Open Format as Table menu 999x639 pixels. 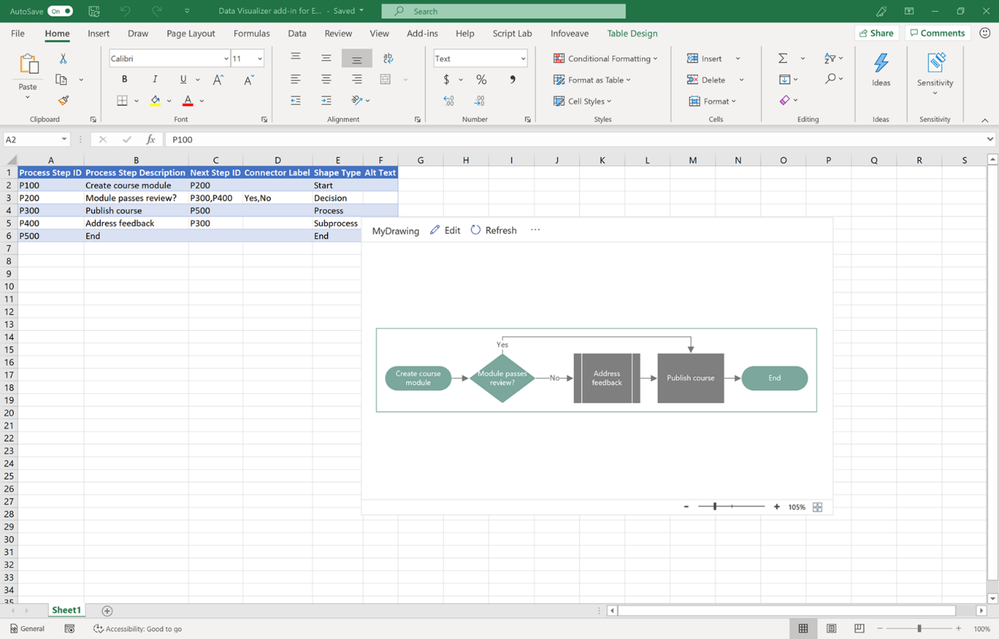[592, 80]
